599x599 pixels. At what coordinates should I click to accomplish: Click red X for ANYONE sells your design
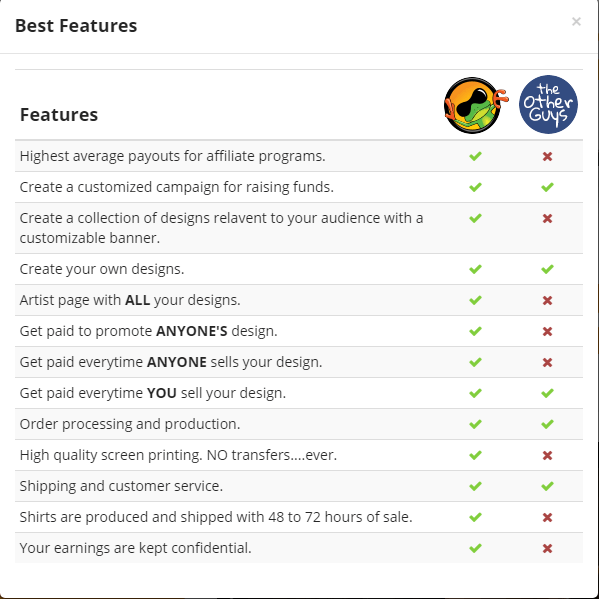[547, 362]
